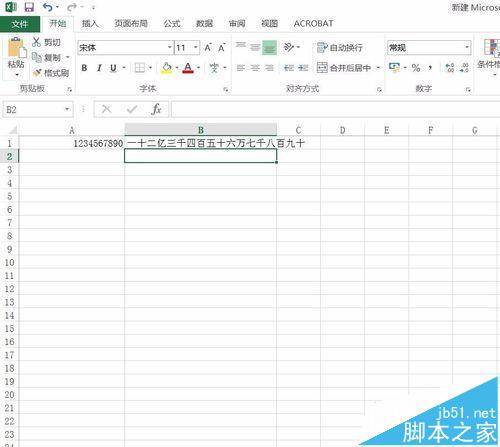Decrease indent of cell contents

pyautogui.click(x=289, y=68)
